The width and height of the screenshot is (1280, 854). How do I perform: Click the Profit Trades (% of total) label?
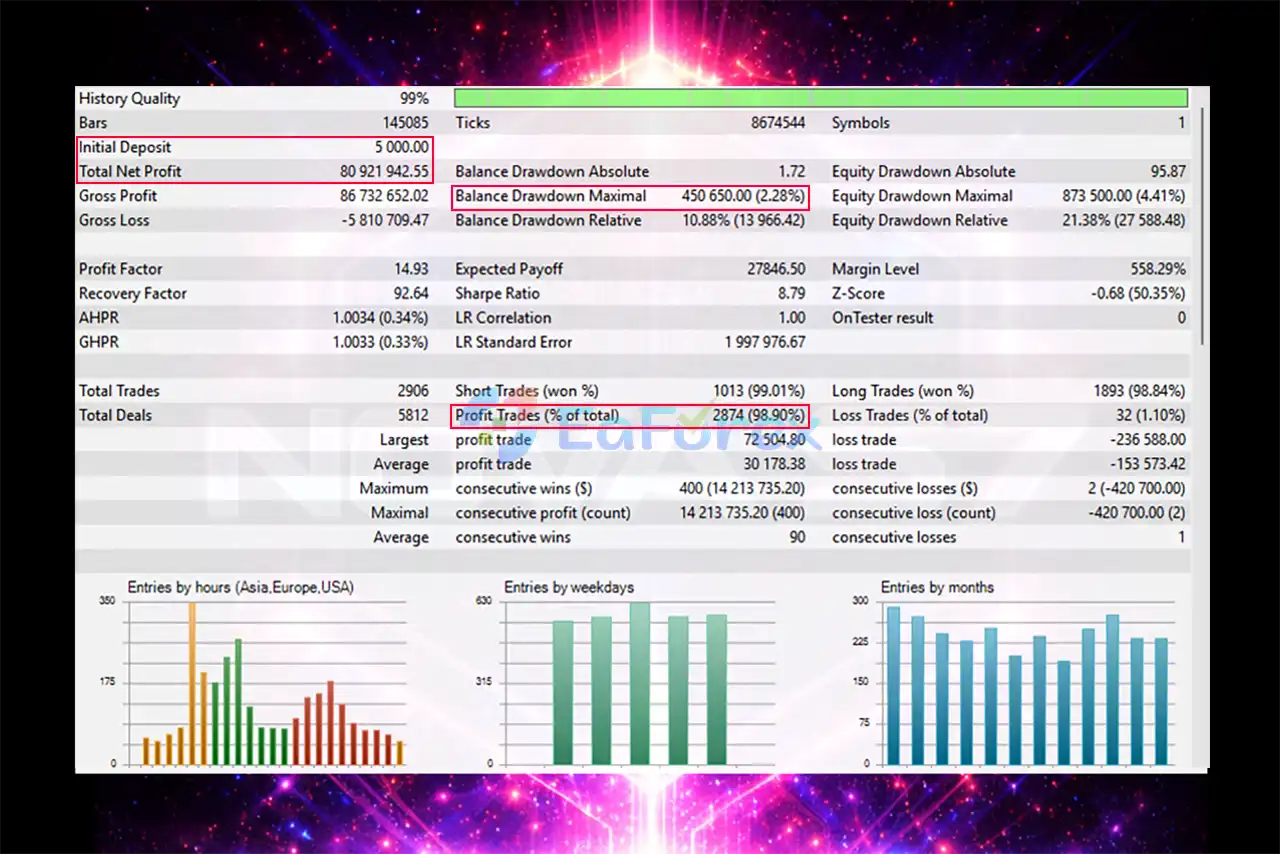[537, 415]
